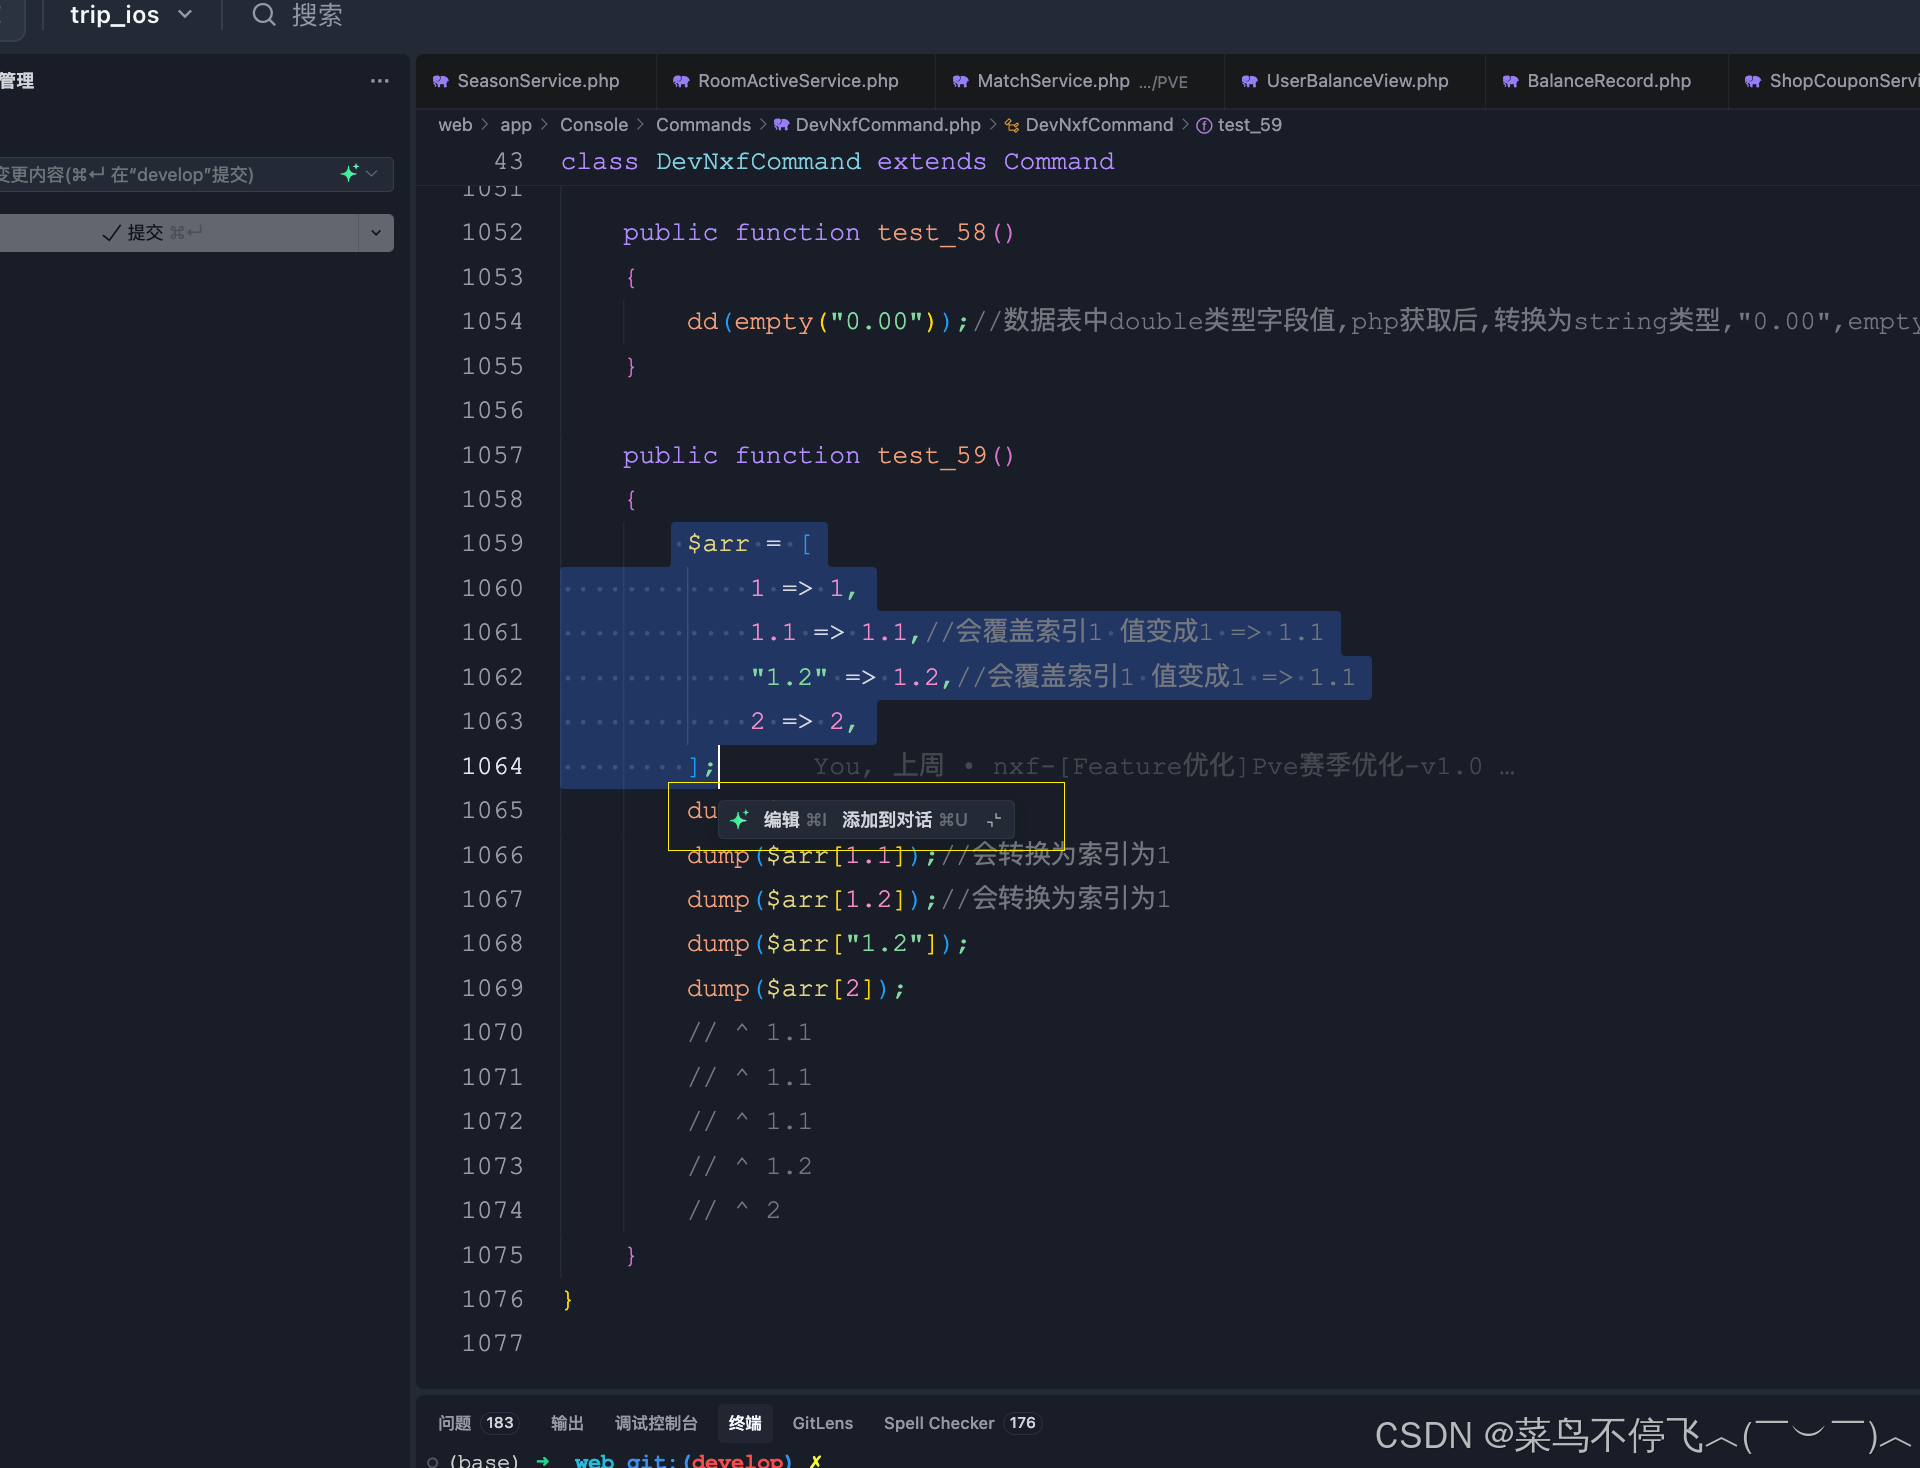Switch to the RoomActiveService.php tab

[797, 81]
